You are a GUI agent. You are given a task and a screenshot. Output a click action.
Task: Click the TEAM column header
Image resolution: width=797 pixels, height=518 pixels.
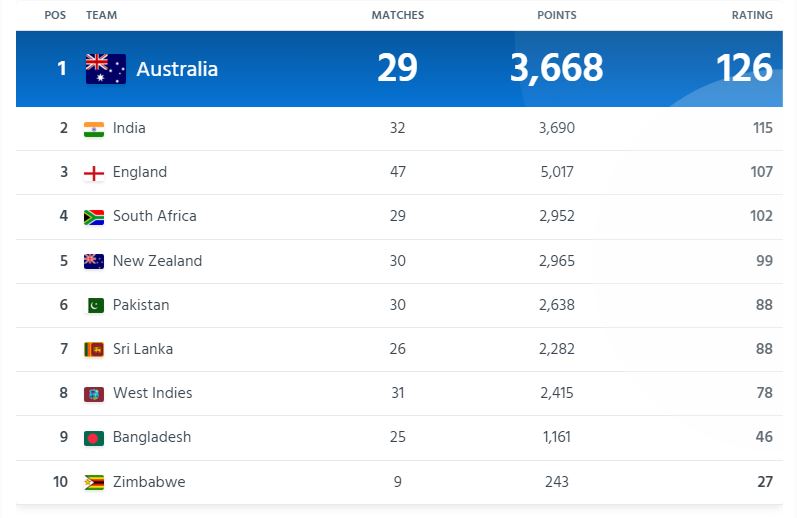coord(100,15)
